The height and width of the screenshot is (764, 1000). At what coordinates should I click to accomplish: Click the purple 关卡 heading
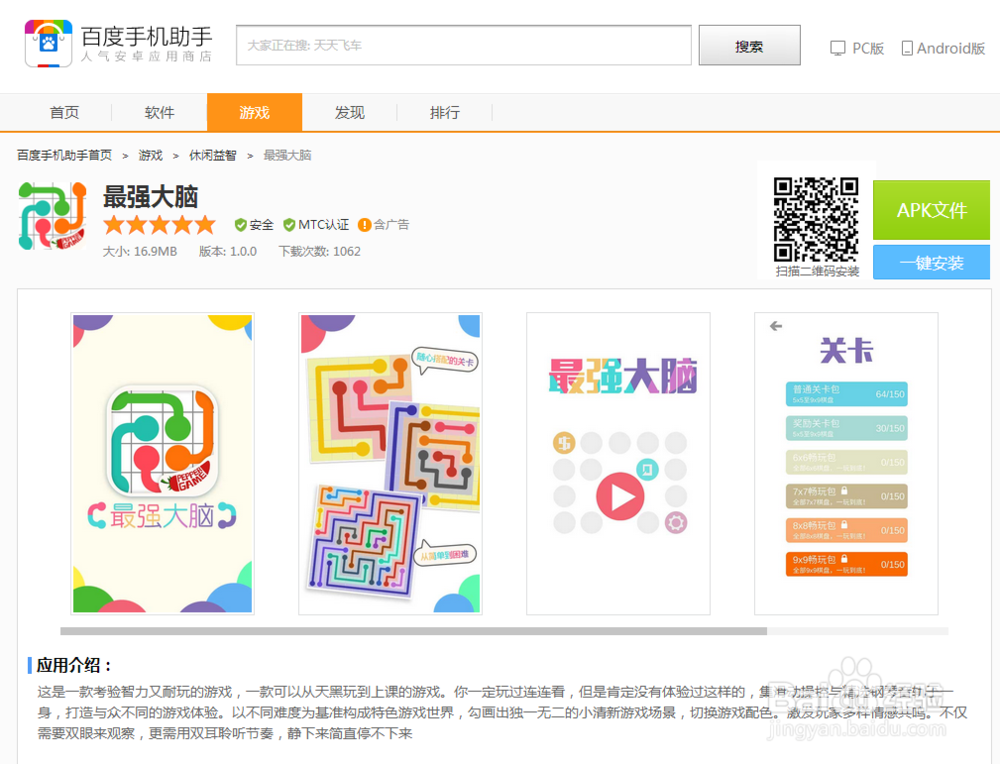point(846,350)
